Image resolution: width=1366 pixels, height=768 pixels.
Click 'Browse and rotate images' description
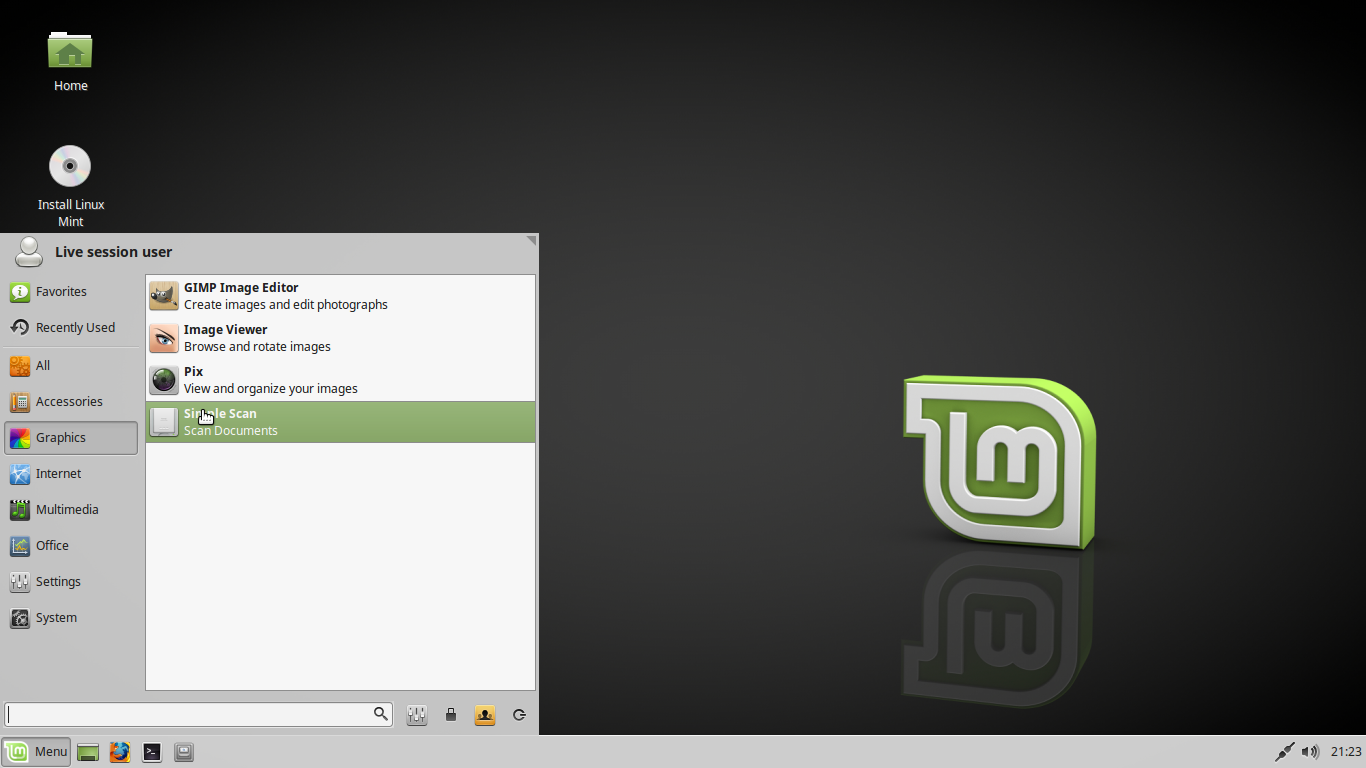pyautogui.click(x=257, y=347)
